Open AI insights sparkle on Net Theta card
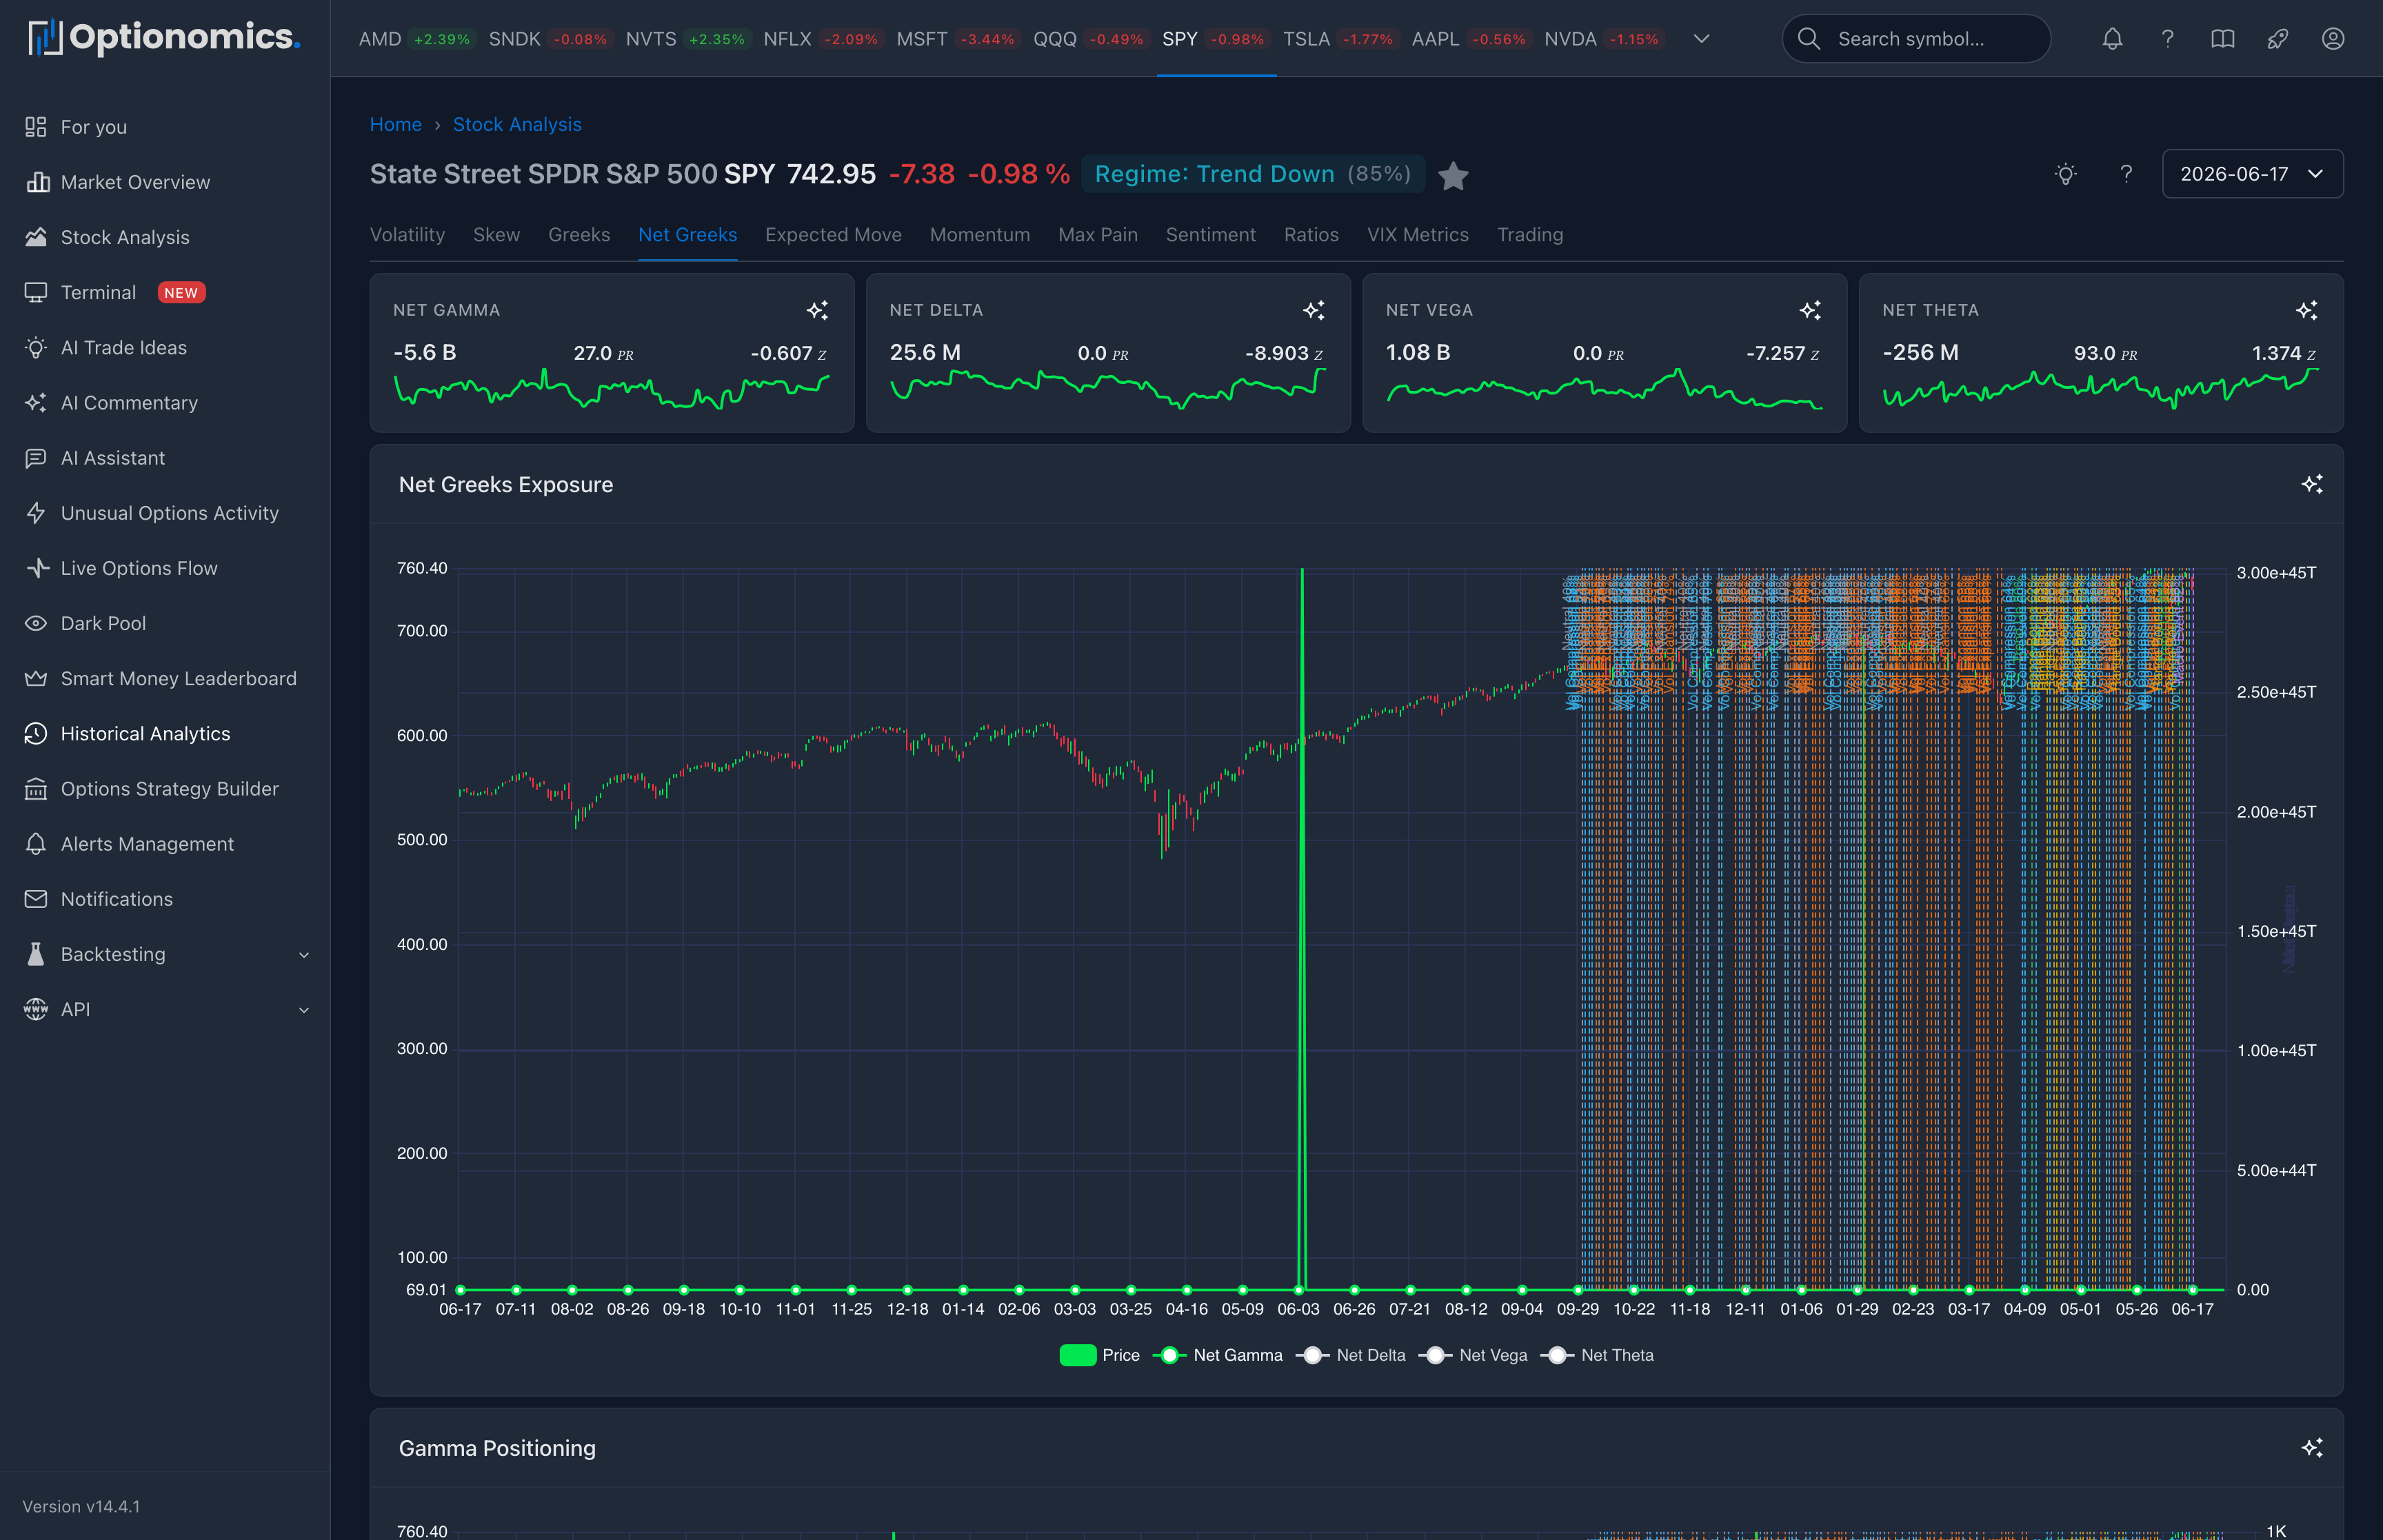The image size is (2383, 1540). (x=2306, y=310)
